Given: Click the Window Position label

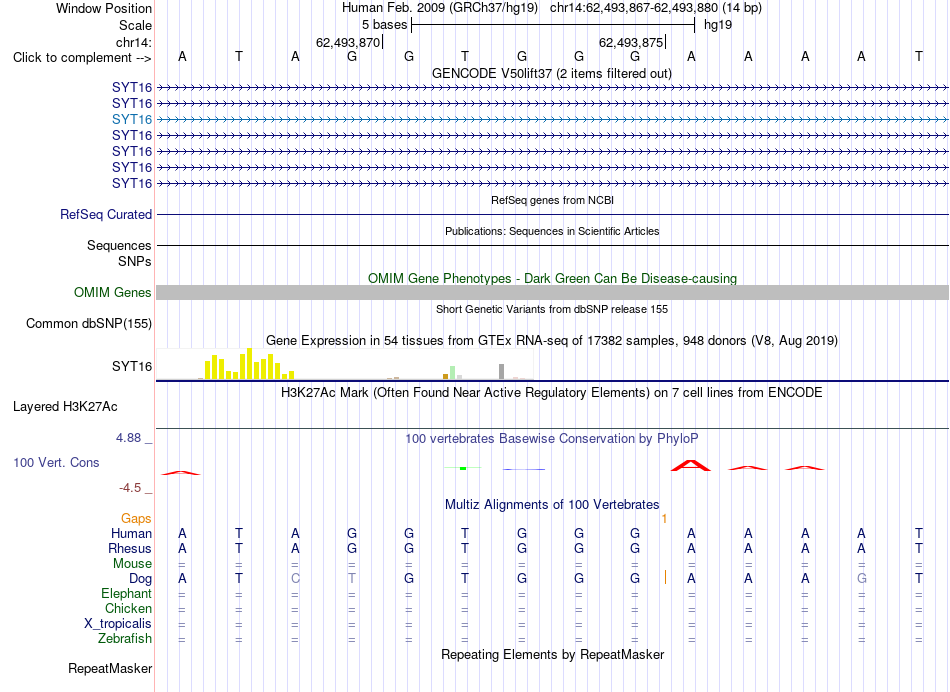Looking at the screenshot, I should click(x=104, y=8).
